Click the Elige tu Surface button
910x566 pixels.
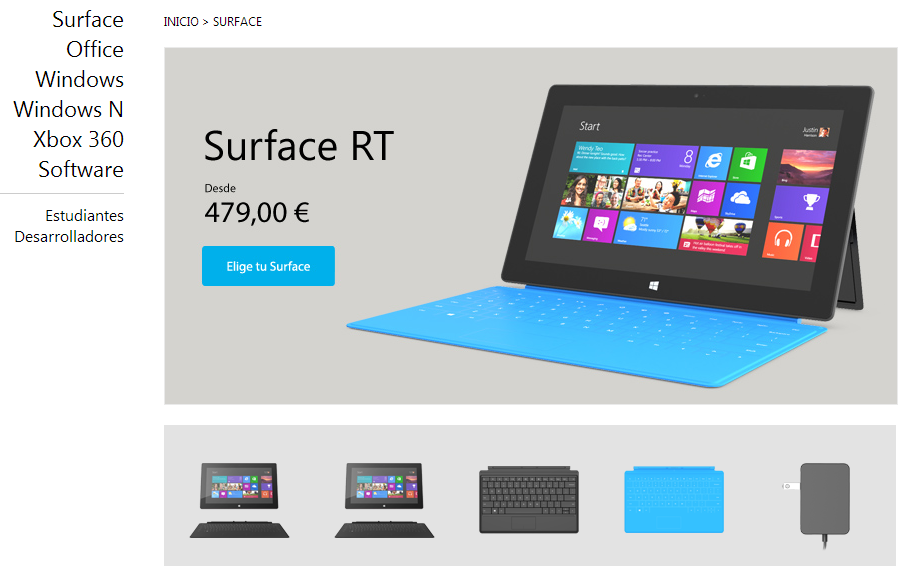point(268,266)
